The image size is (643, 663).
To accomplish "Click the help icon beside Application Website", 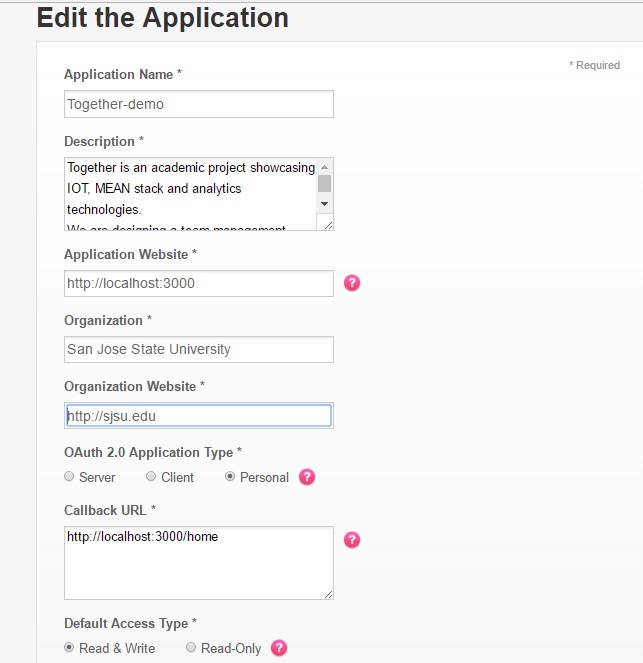I will [x=352, y=283].
